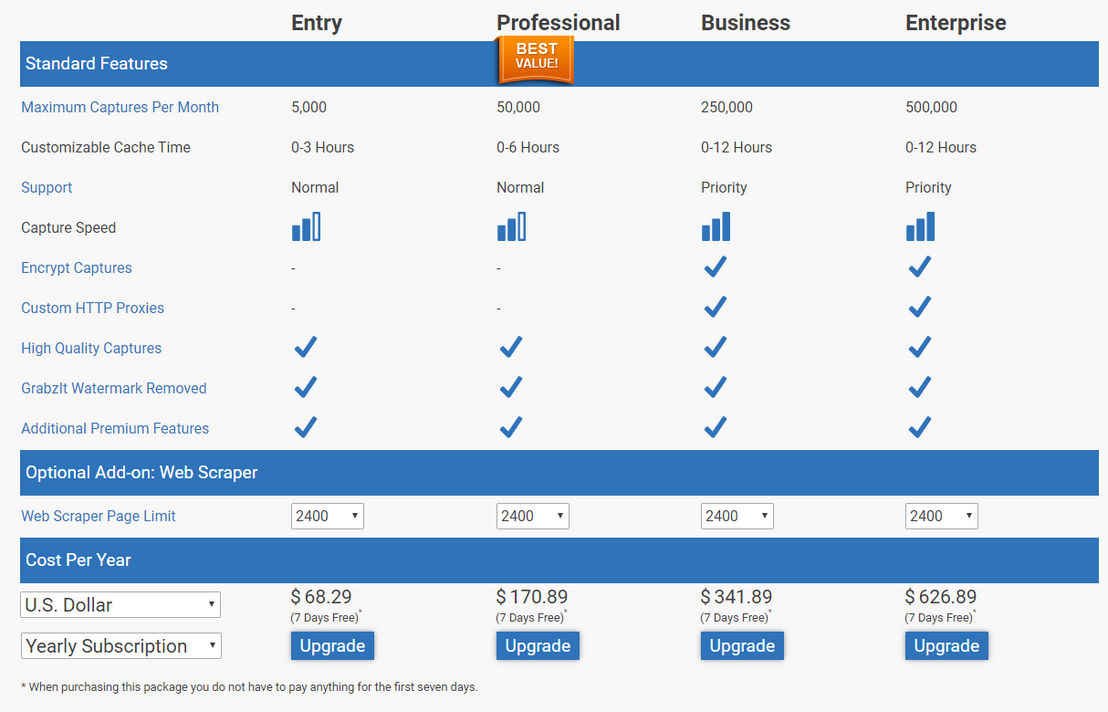
Task: Open the Entry Web Scraper Page Limit dropdown
Action: click(327, 516)
